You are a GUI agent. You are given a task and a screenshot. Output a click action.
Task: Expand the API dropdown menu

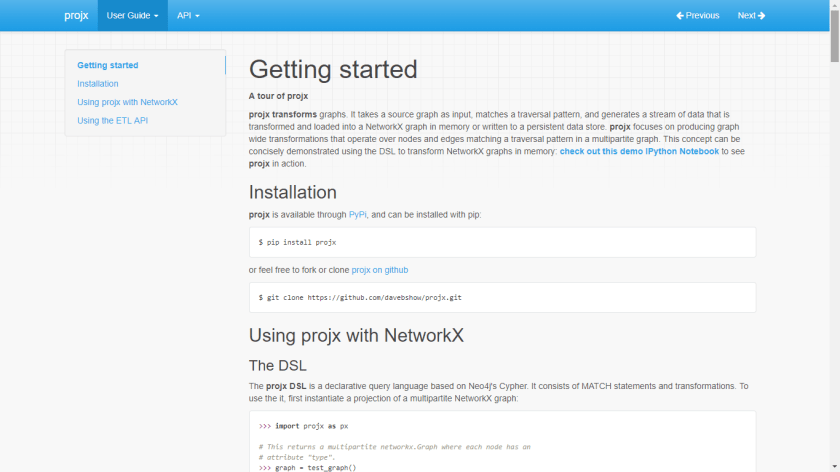coord(188,15)
